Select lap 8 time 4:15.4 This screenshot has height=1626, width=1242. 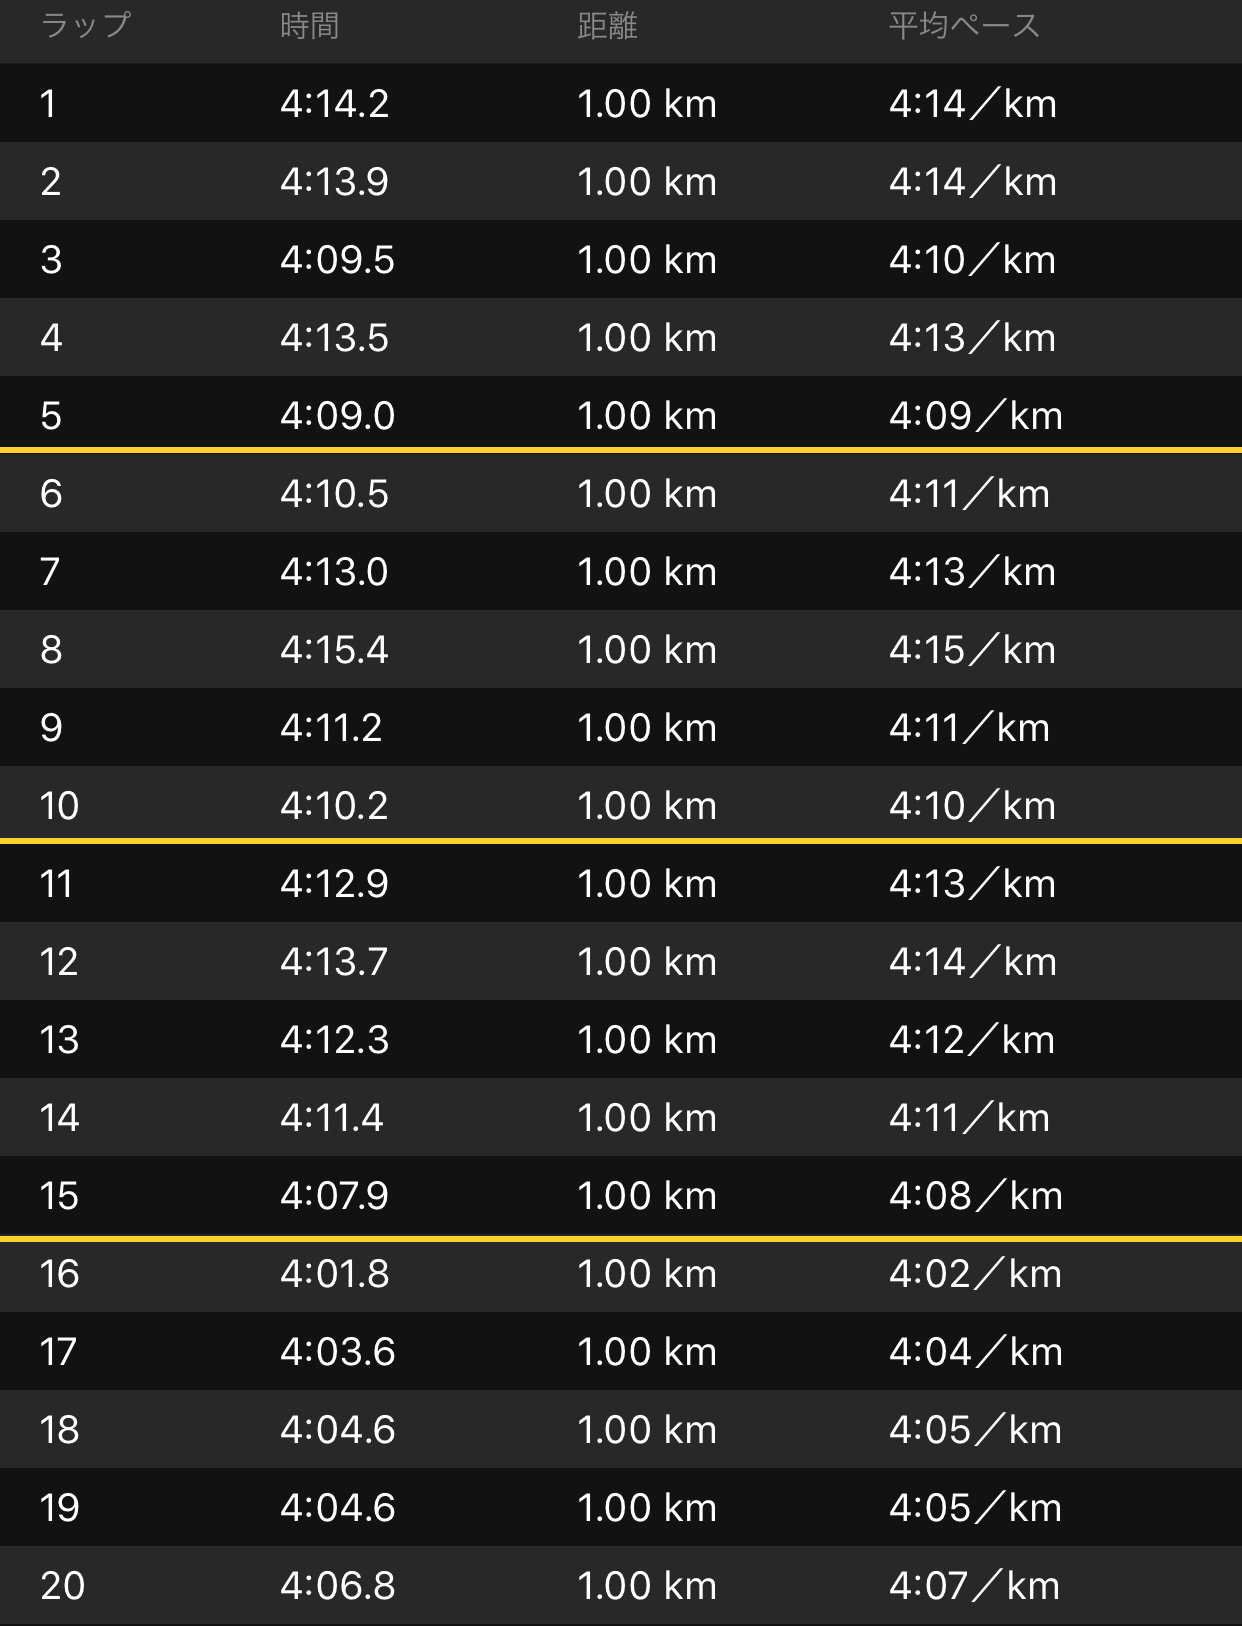pyautogui.click(x=334, y=650)
